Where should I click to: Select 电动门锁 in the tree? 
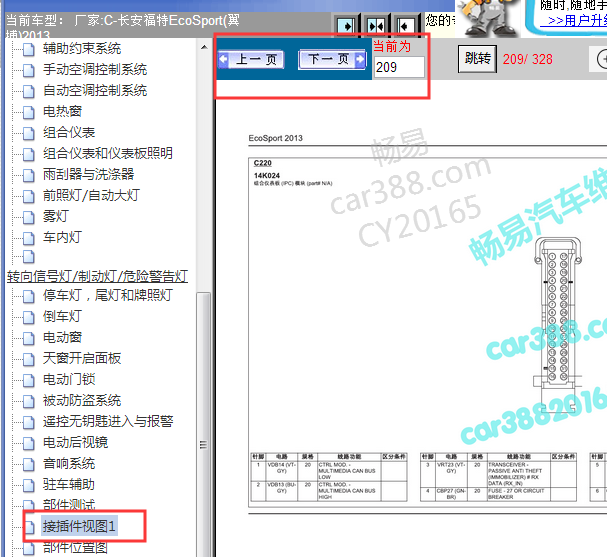[x=69, y=379]
